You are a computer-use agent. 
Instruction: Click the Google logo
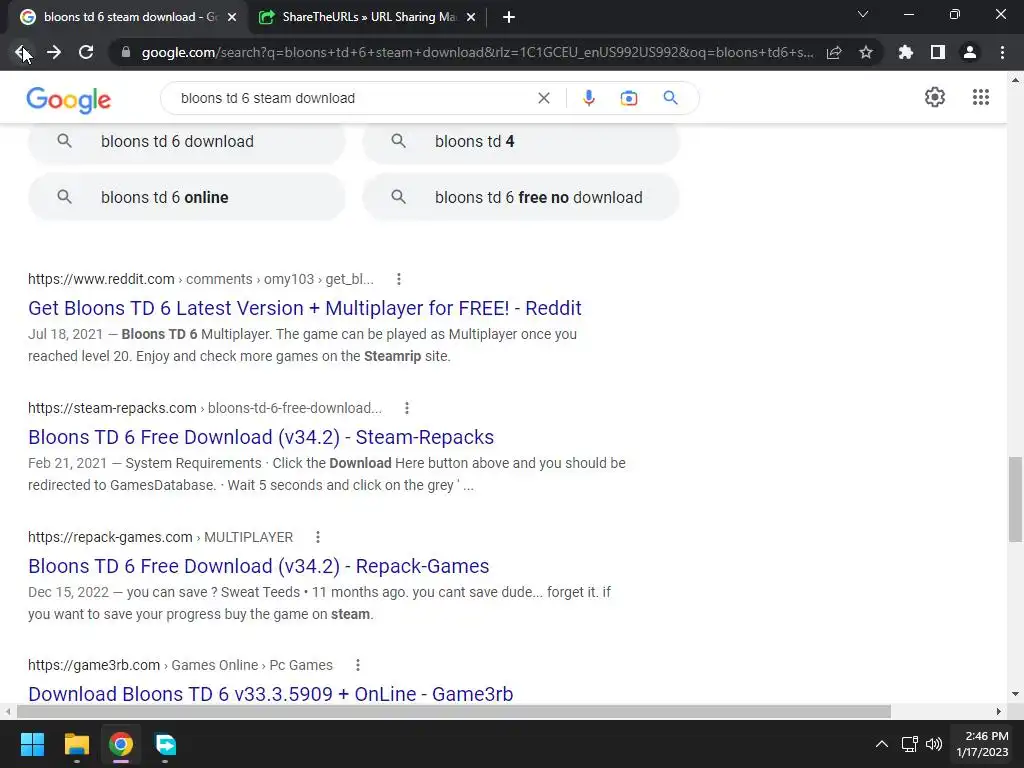point(69,99)
